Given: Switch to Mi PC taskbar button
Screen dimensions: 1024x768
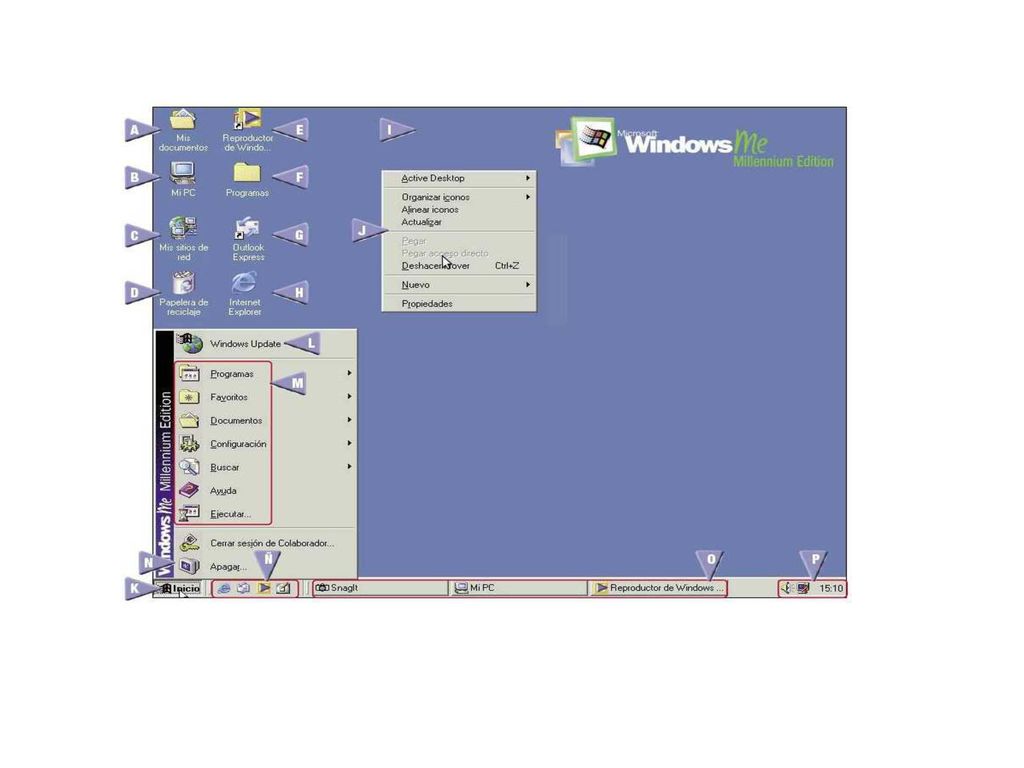Looking at the screenshot, I should (x=520, y=588).
